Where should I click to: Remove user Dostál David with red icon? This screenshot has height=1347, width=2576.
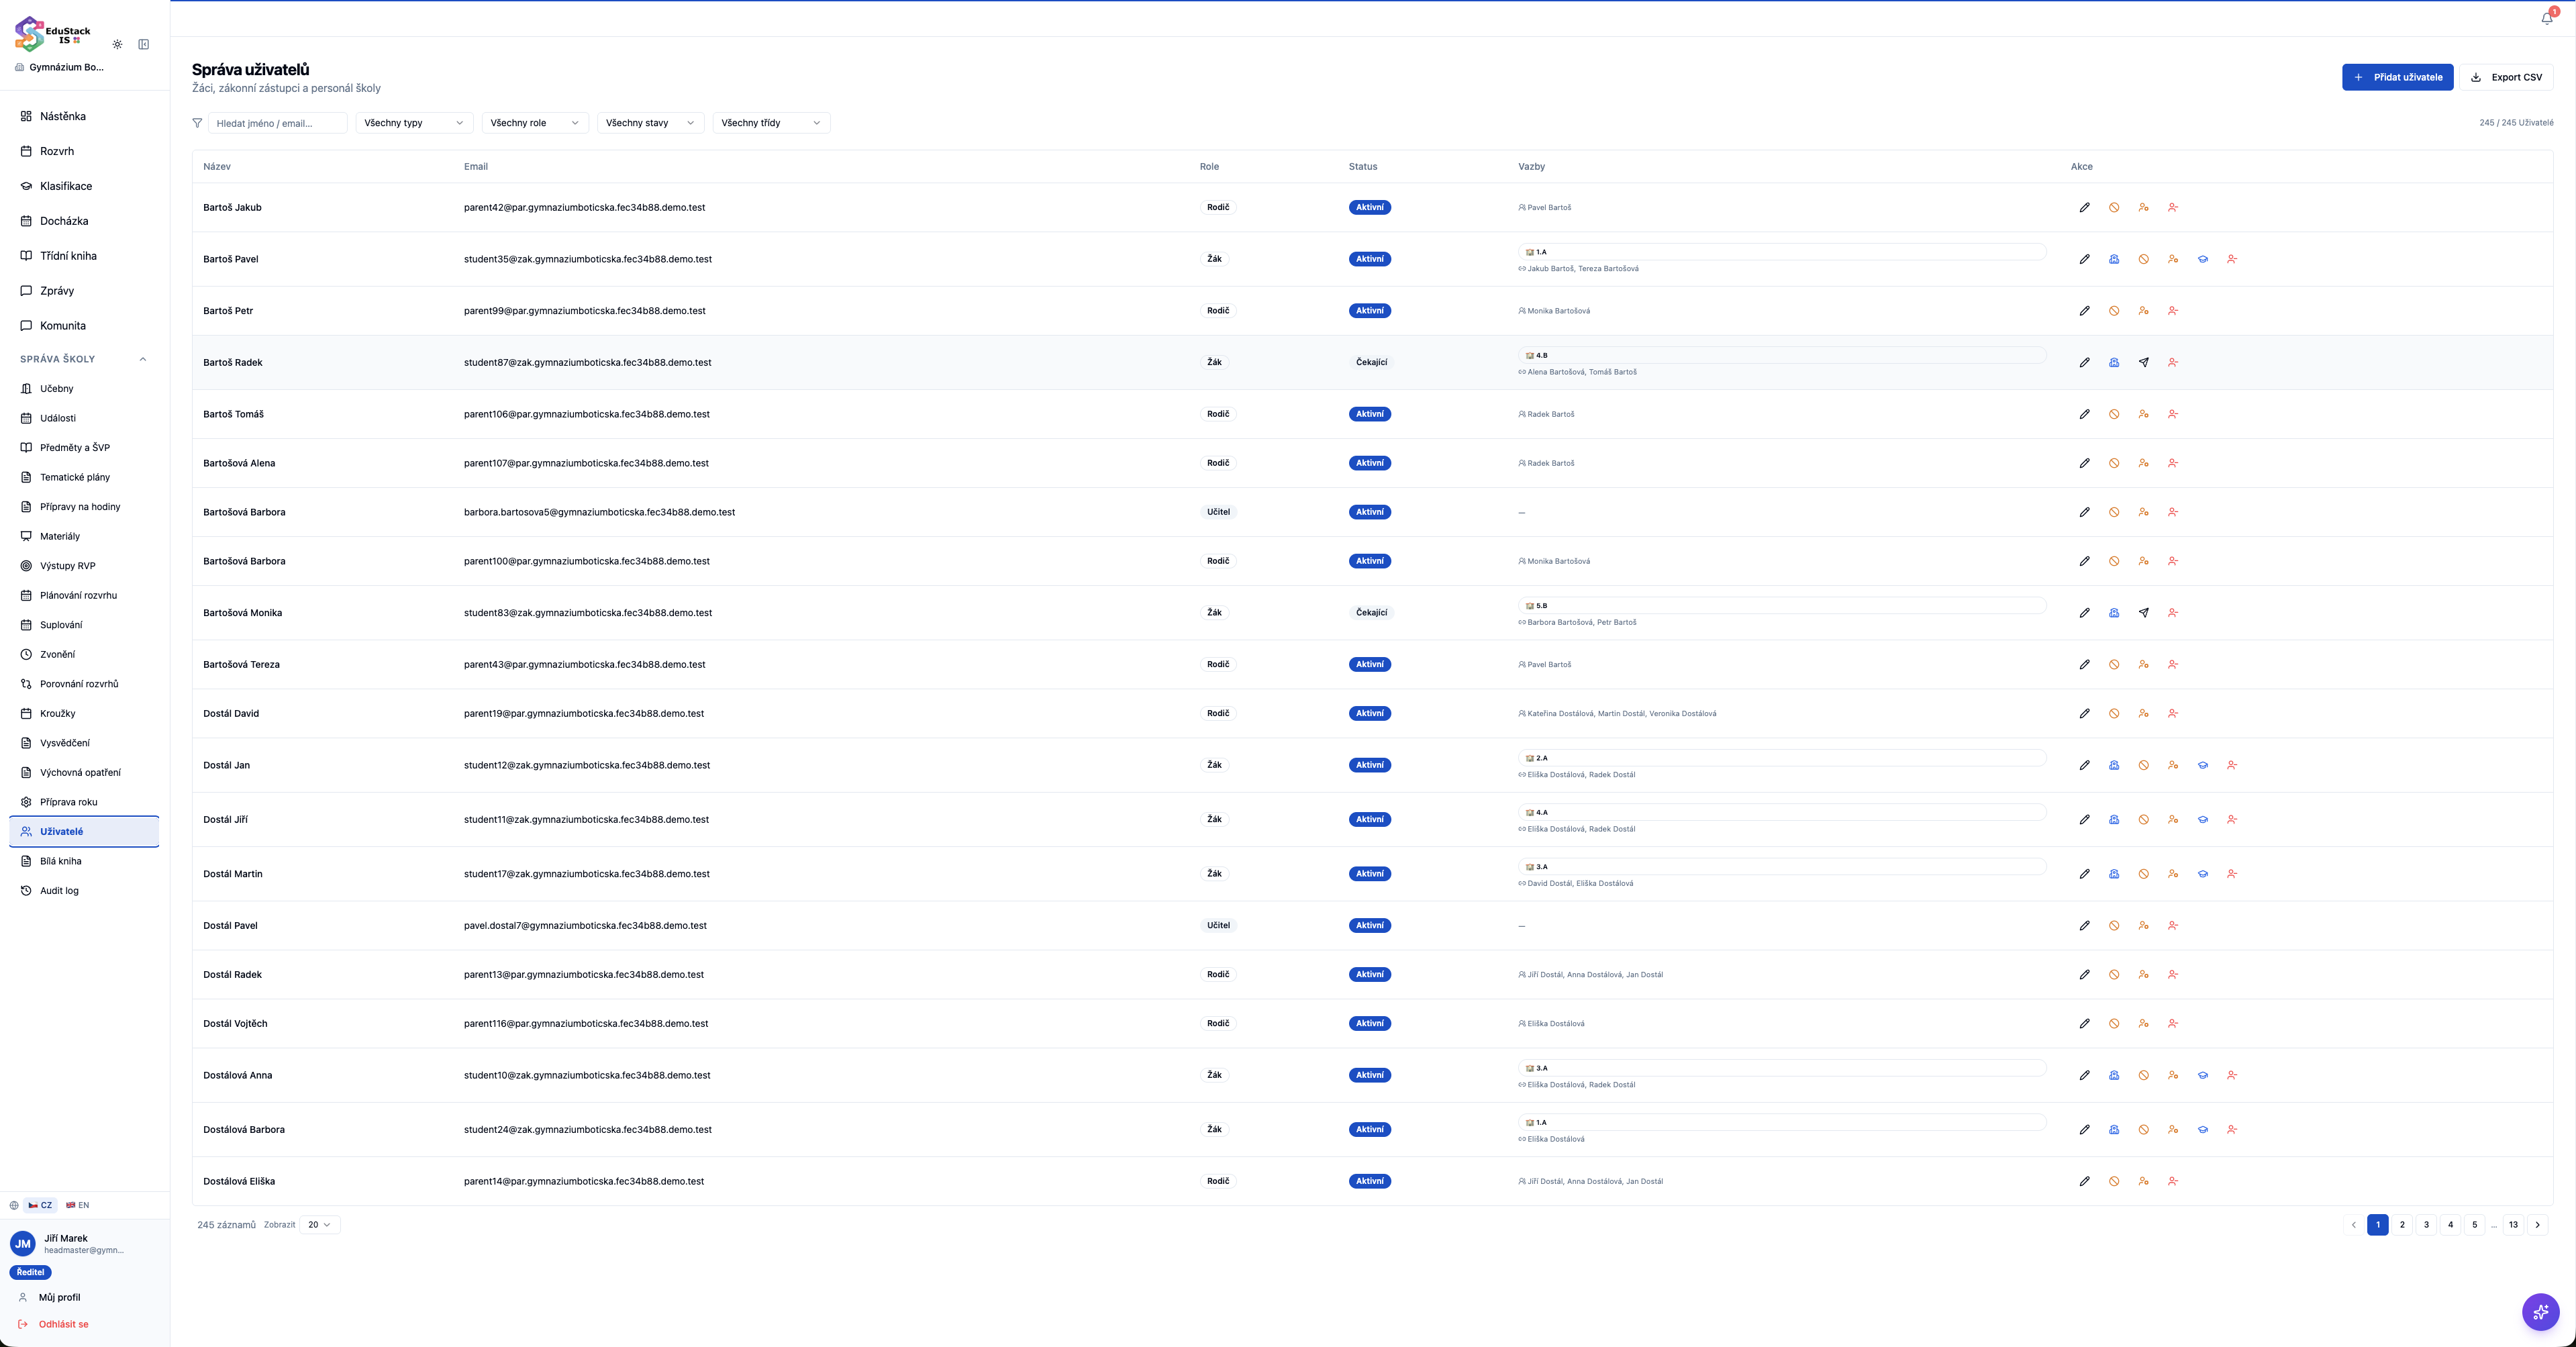point(2173,714)
